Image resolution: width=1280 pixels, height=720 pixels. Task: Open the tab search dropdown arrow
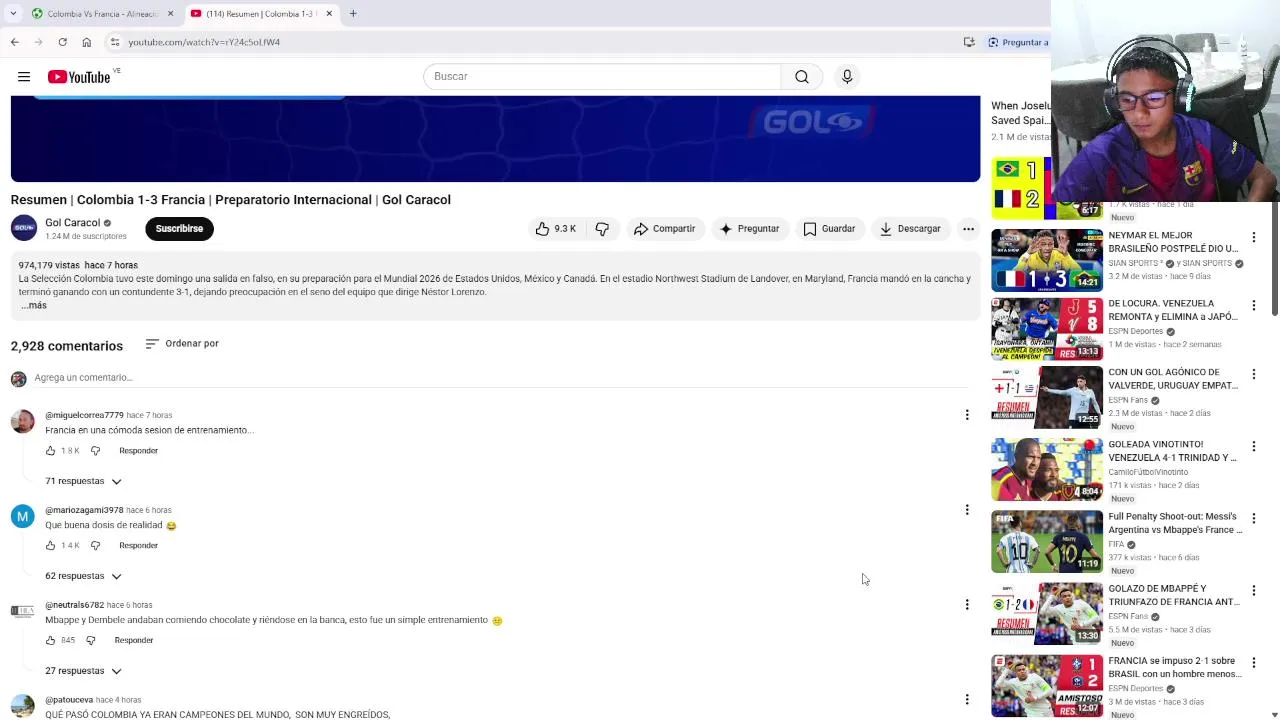(13, 13)
